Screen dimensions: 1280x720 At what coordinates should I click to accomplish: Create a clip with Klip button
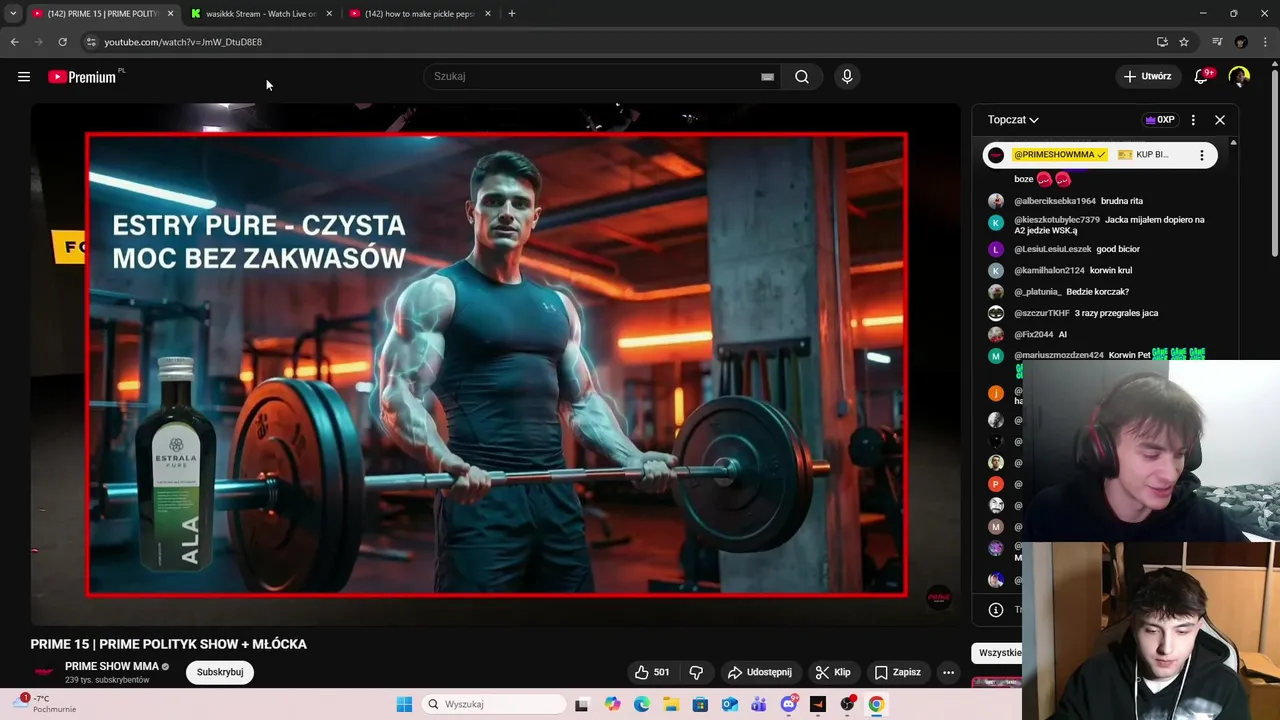833,672
